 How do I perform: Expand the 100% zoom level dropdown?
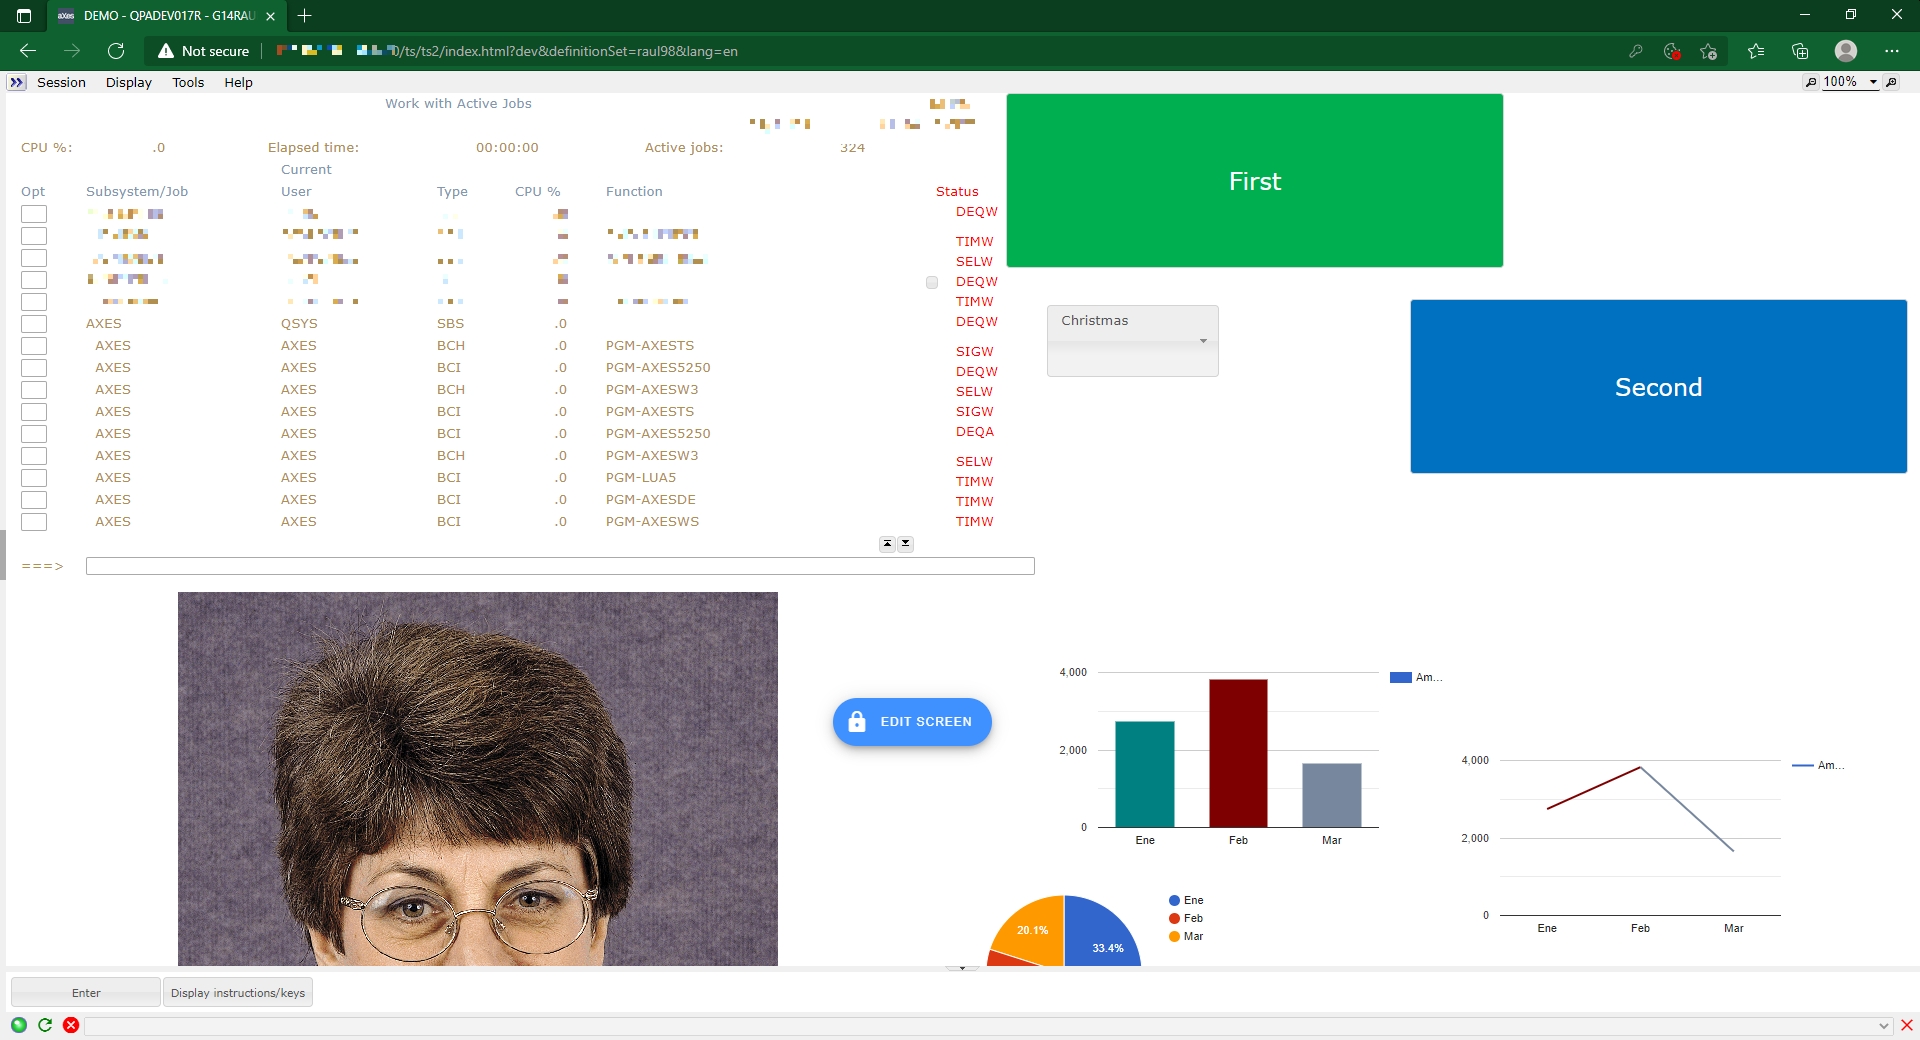pos(1873,82)
